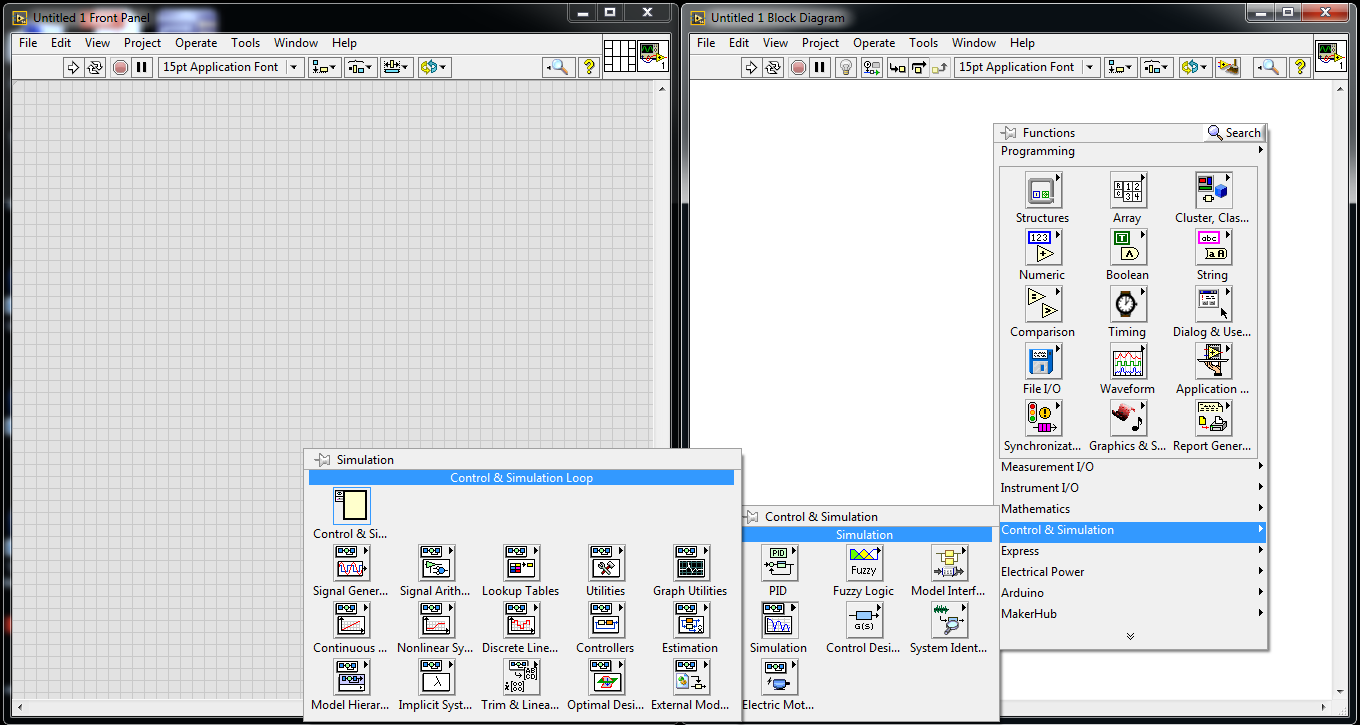
Task: Expand the Measurement I/O category
Action: pyautogui.click(x=1132, y=467)
